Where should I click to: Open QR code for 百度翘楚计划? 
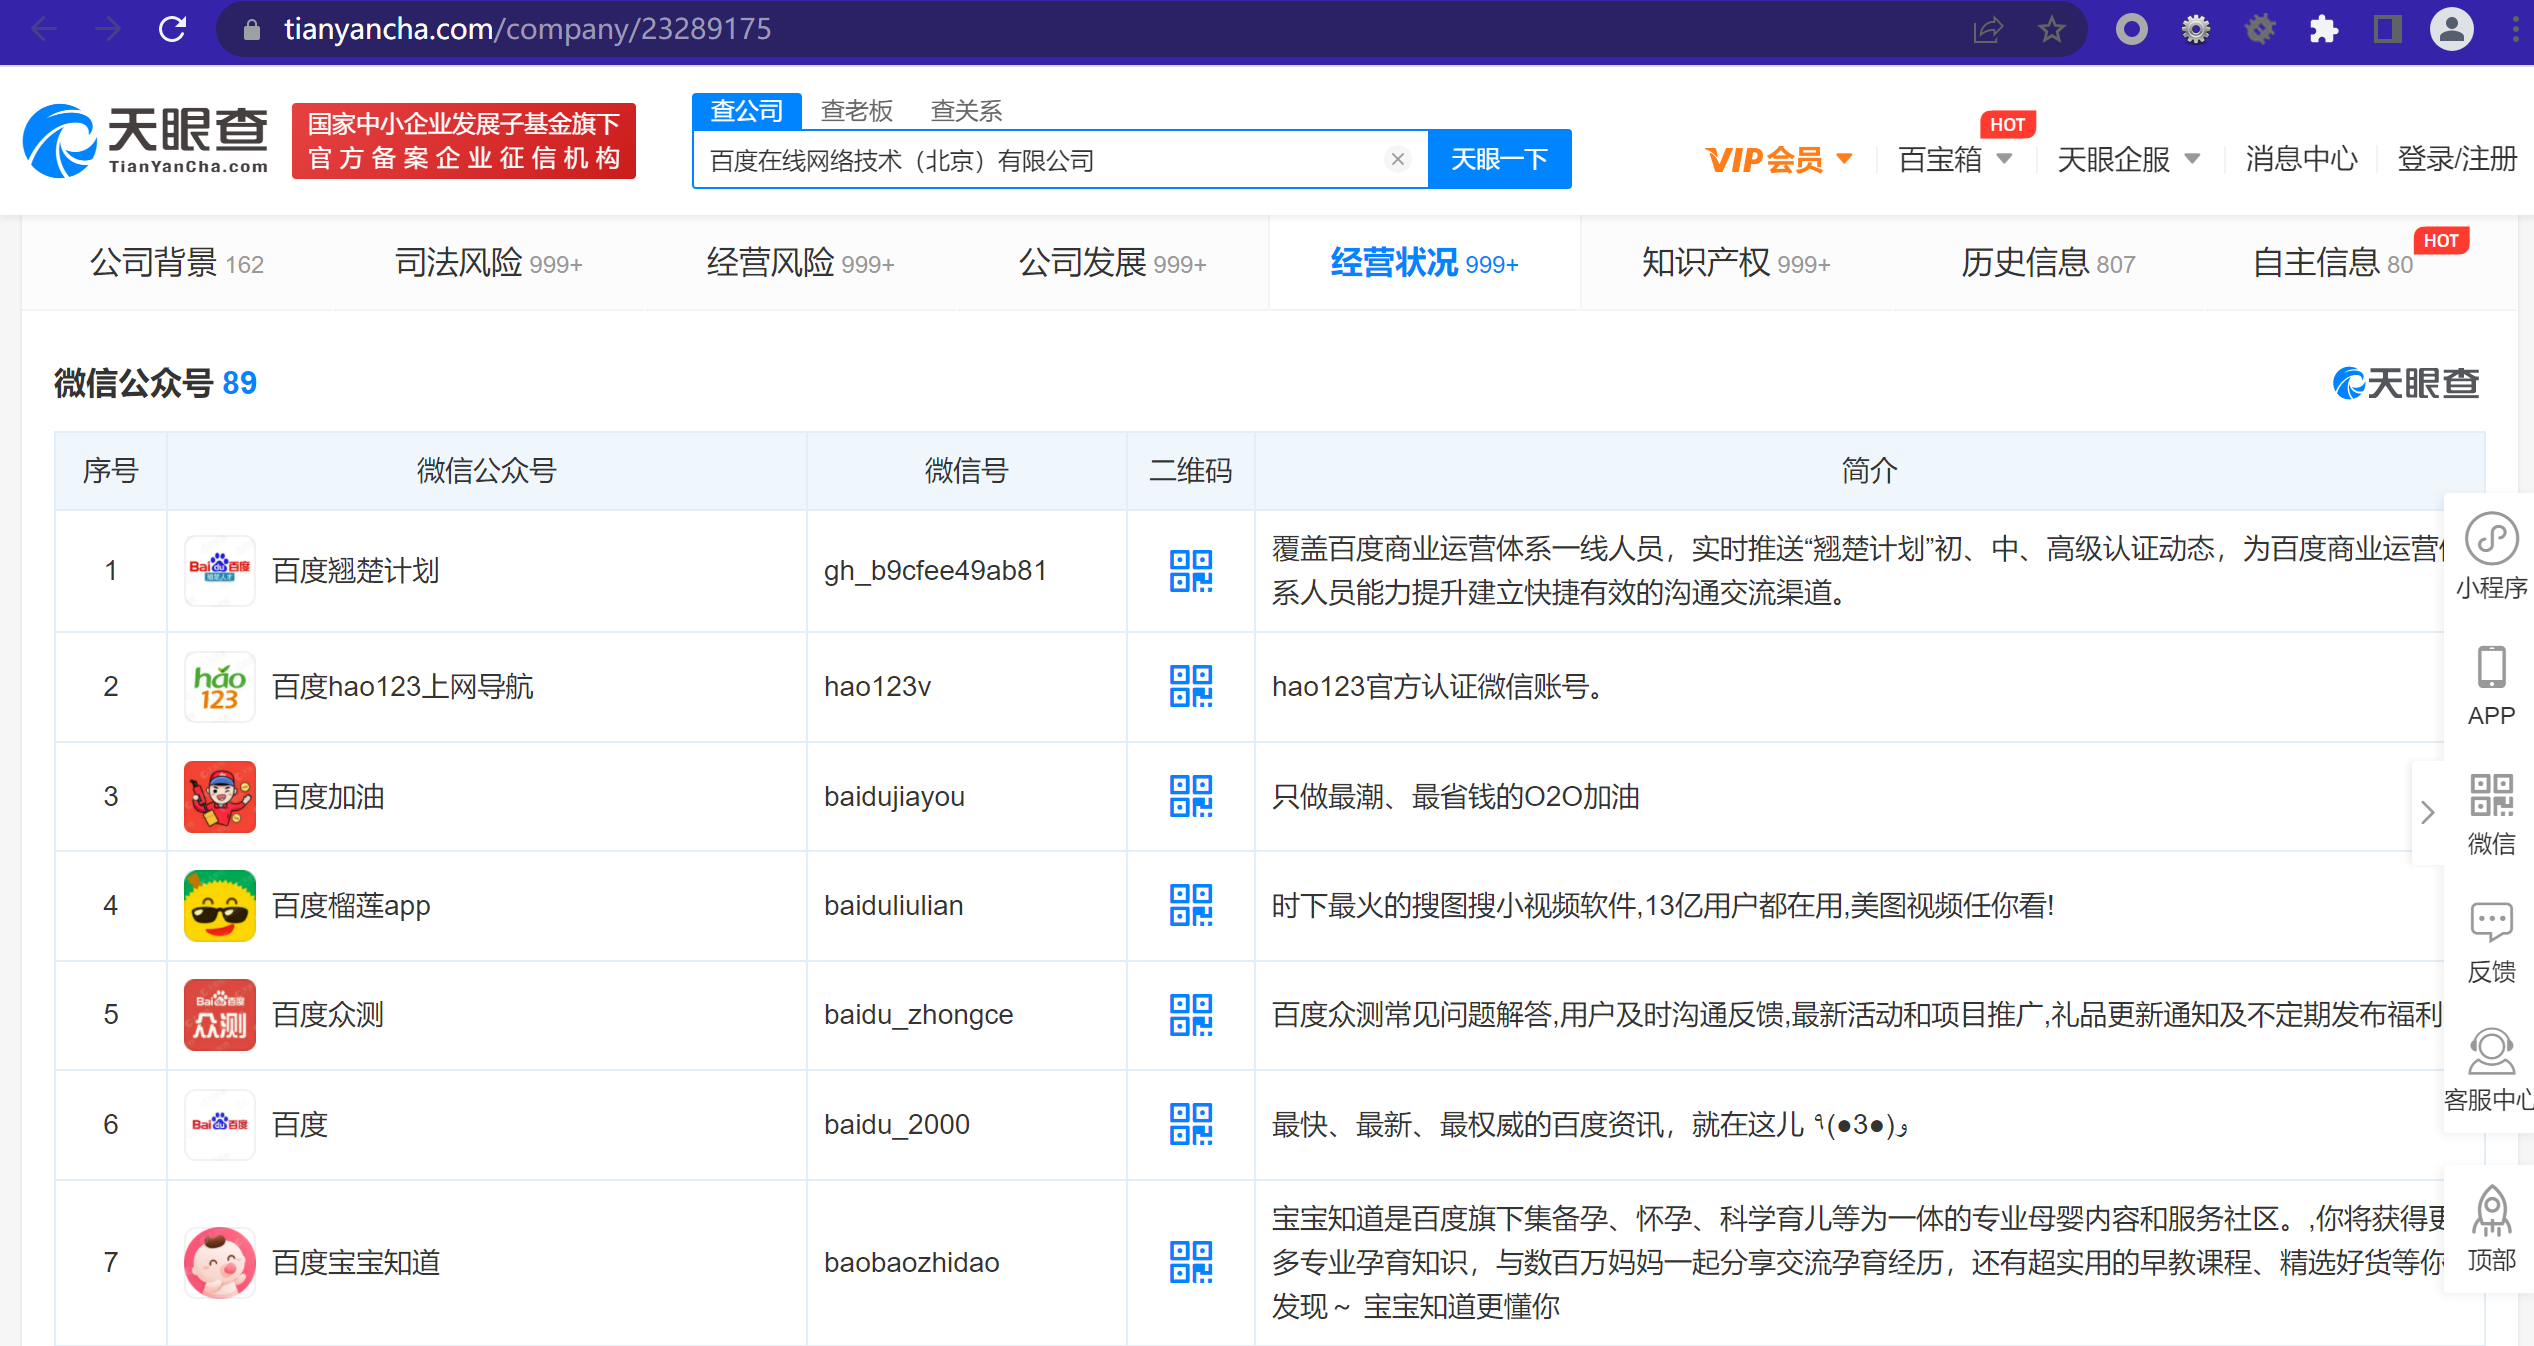[1191, 571]
